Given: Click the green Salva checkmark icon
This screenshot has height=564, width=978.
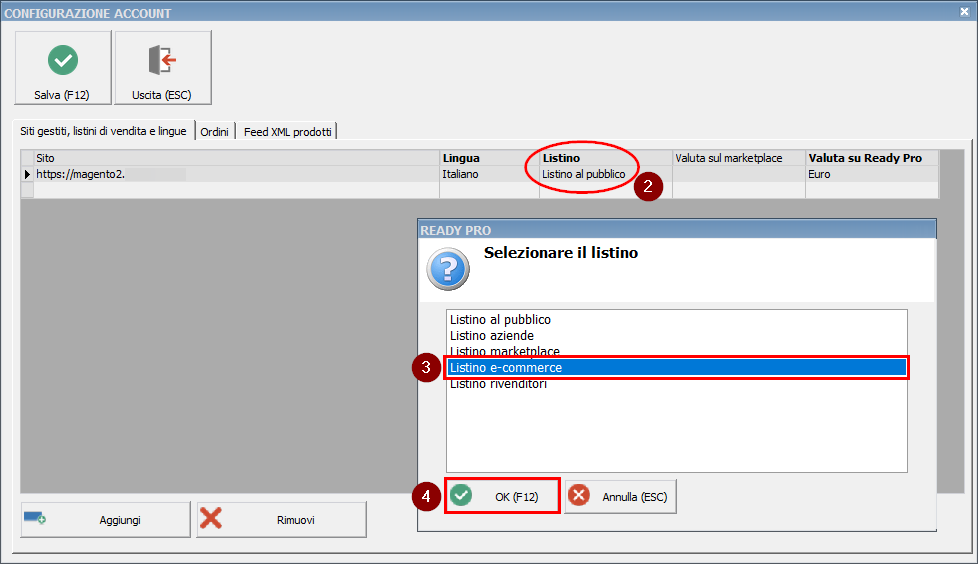Looking at the screenshot, I should [63, 60].
